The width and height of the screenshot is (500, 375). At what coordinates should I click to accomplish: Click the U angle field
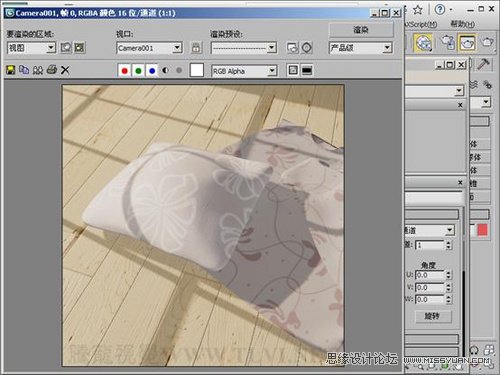pyautogui.click(x=430, y=275)
